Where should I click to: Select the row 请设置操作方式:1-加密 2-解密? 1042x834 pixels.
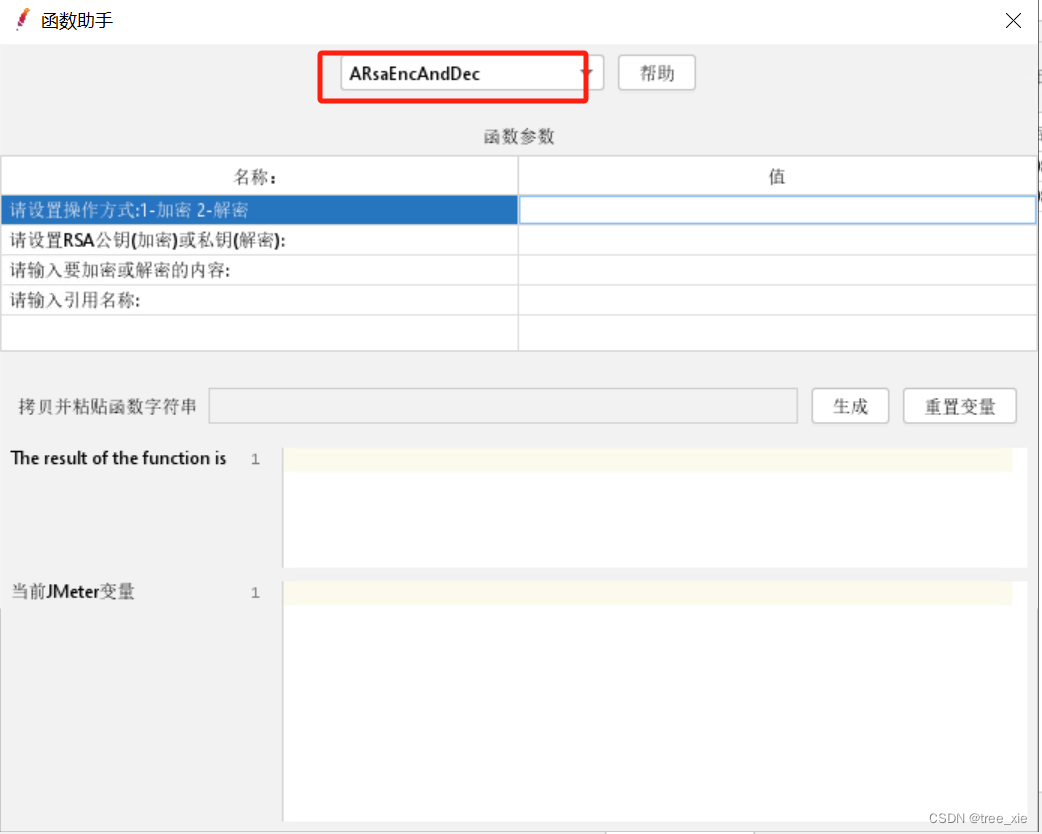tap(259, 210)
